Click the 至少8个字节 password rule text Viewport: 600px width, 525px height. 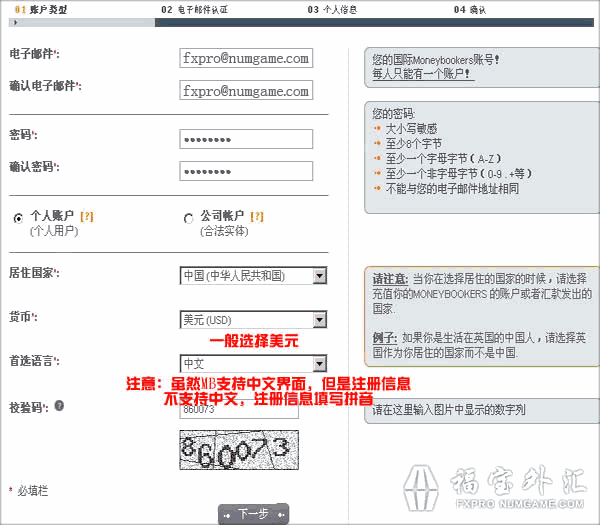coord(414,143)
